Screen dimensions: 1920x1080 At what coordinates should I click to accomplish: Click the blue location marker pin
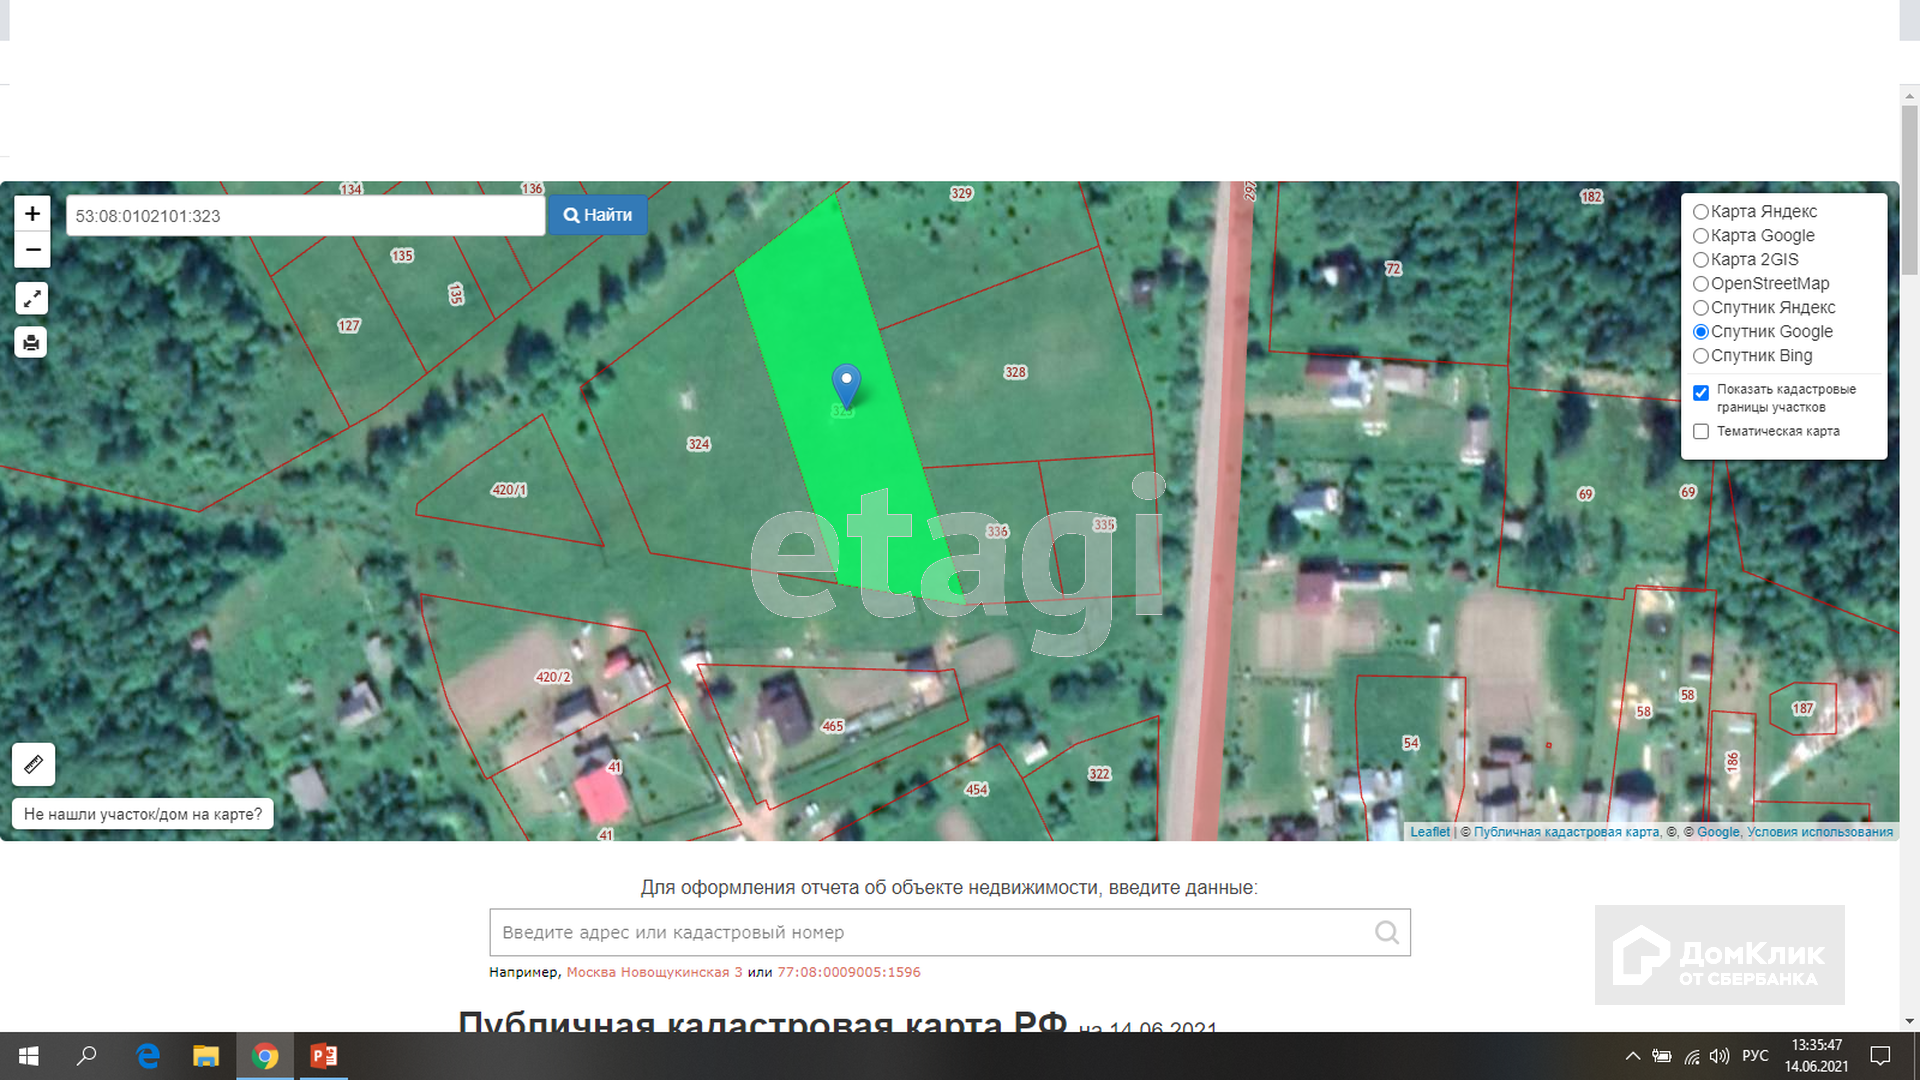pos(846,383)
